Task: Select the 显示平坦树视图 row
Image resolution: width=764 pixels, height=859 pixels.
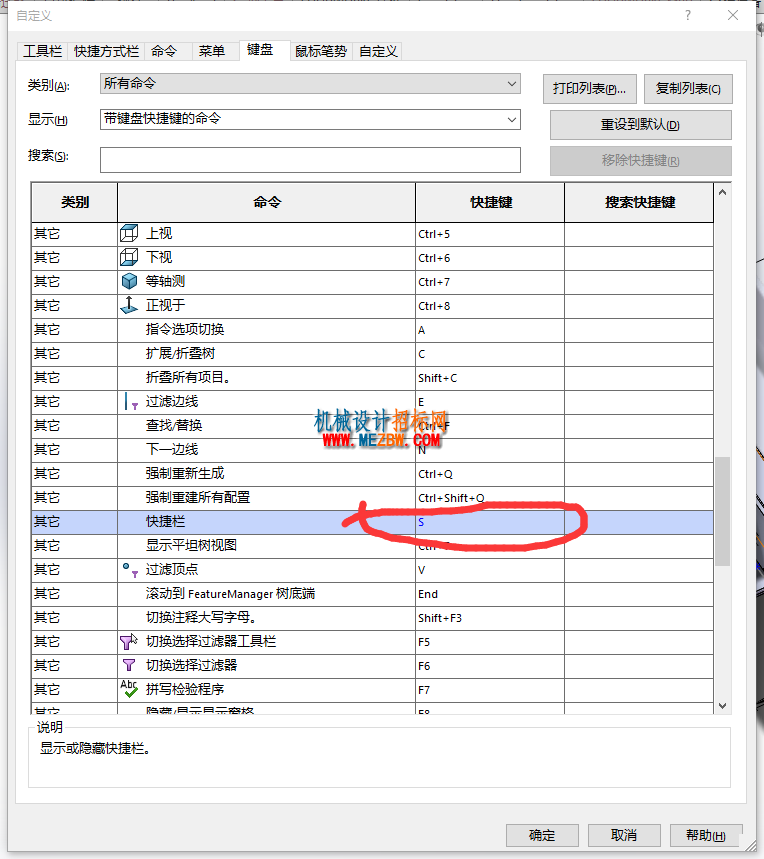Action: point(372,546)
